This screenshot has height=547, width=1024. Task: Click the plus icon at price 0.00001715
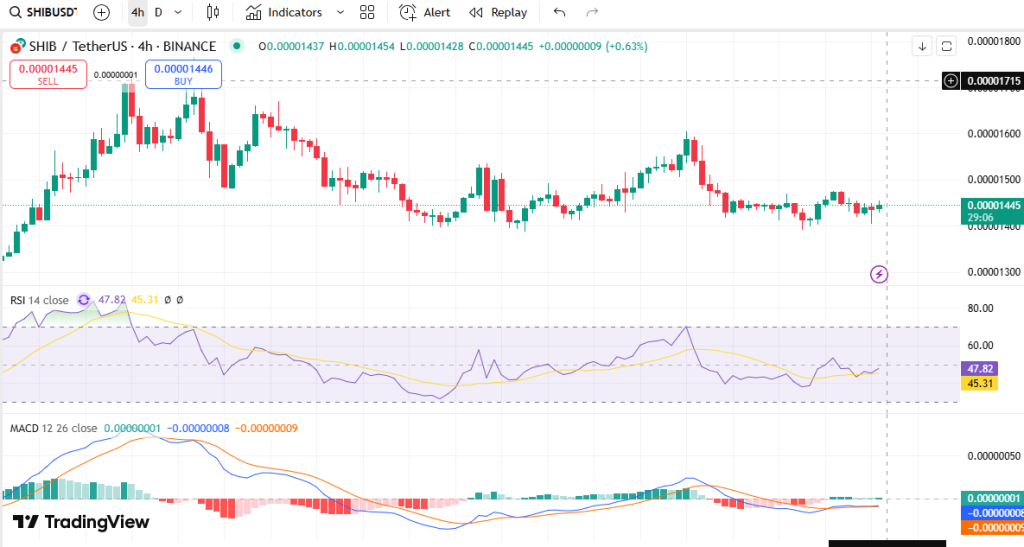951,80
